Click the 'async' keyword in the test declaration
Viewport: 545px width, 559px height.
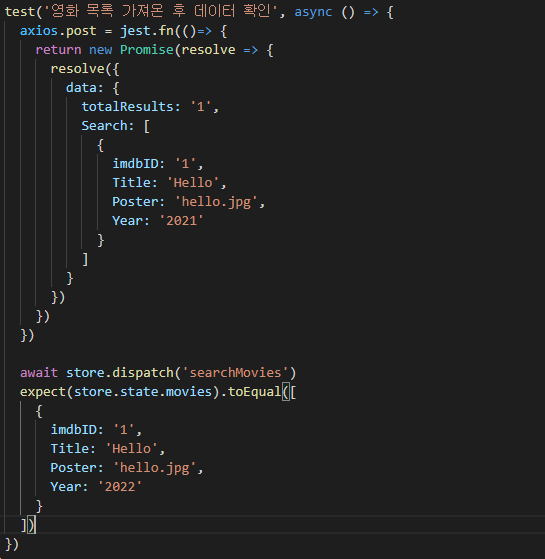313,12
